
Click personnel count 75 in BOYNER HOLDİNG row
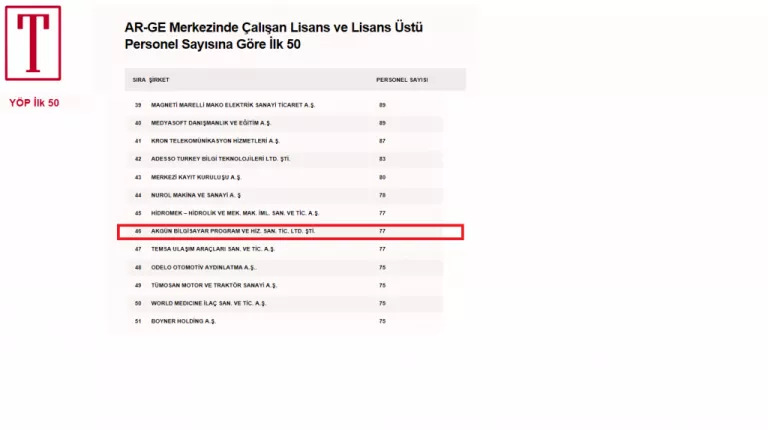coord(382,321)
